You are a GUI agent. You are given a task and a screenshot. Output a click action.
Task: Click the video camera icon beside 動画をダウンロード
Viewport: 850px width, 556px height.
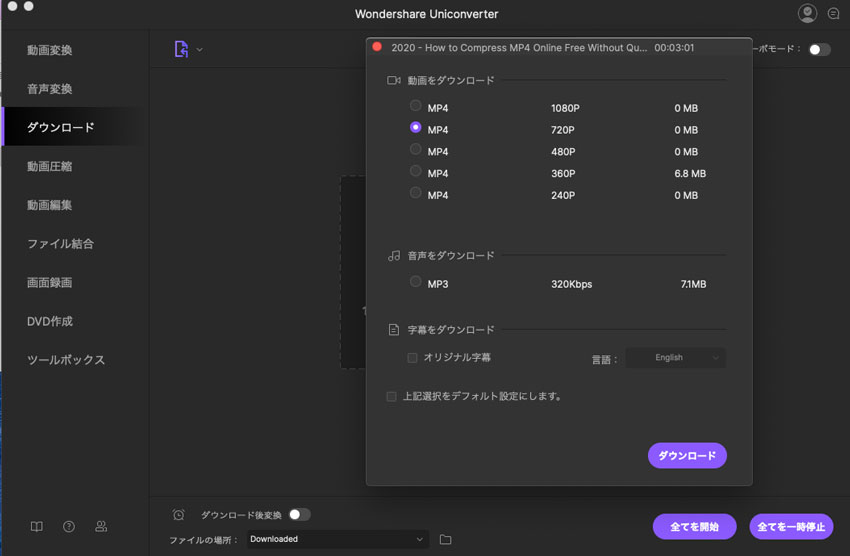pos(394,80)
